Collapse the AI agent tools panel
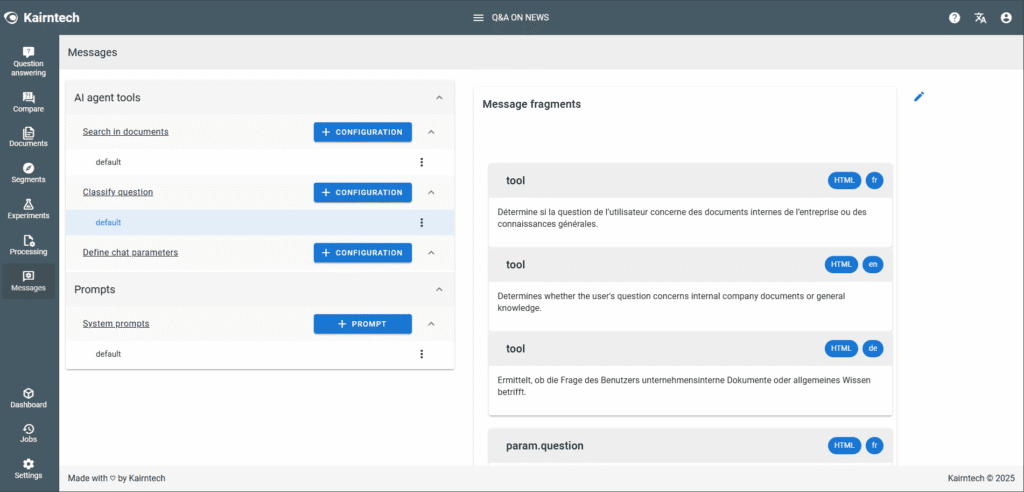This screenshot has height=492, width=1024. (x=439, y=98)
